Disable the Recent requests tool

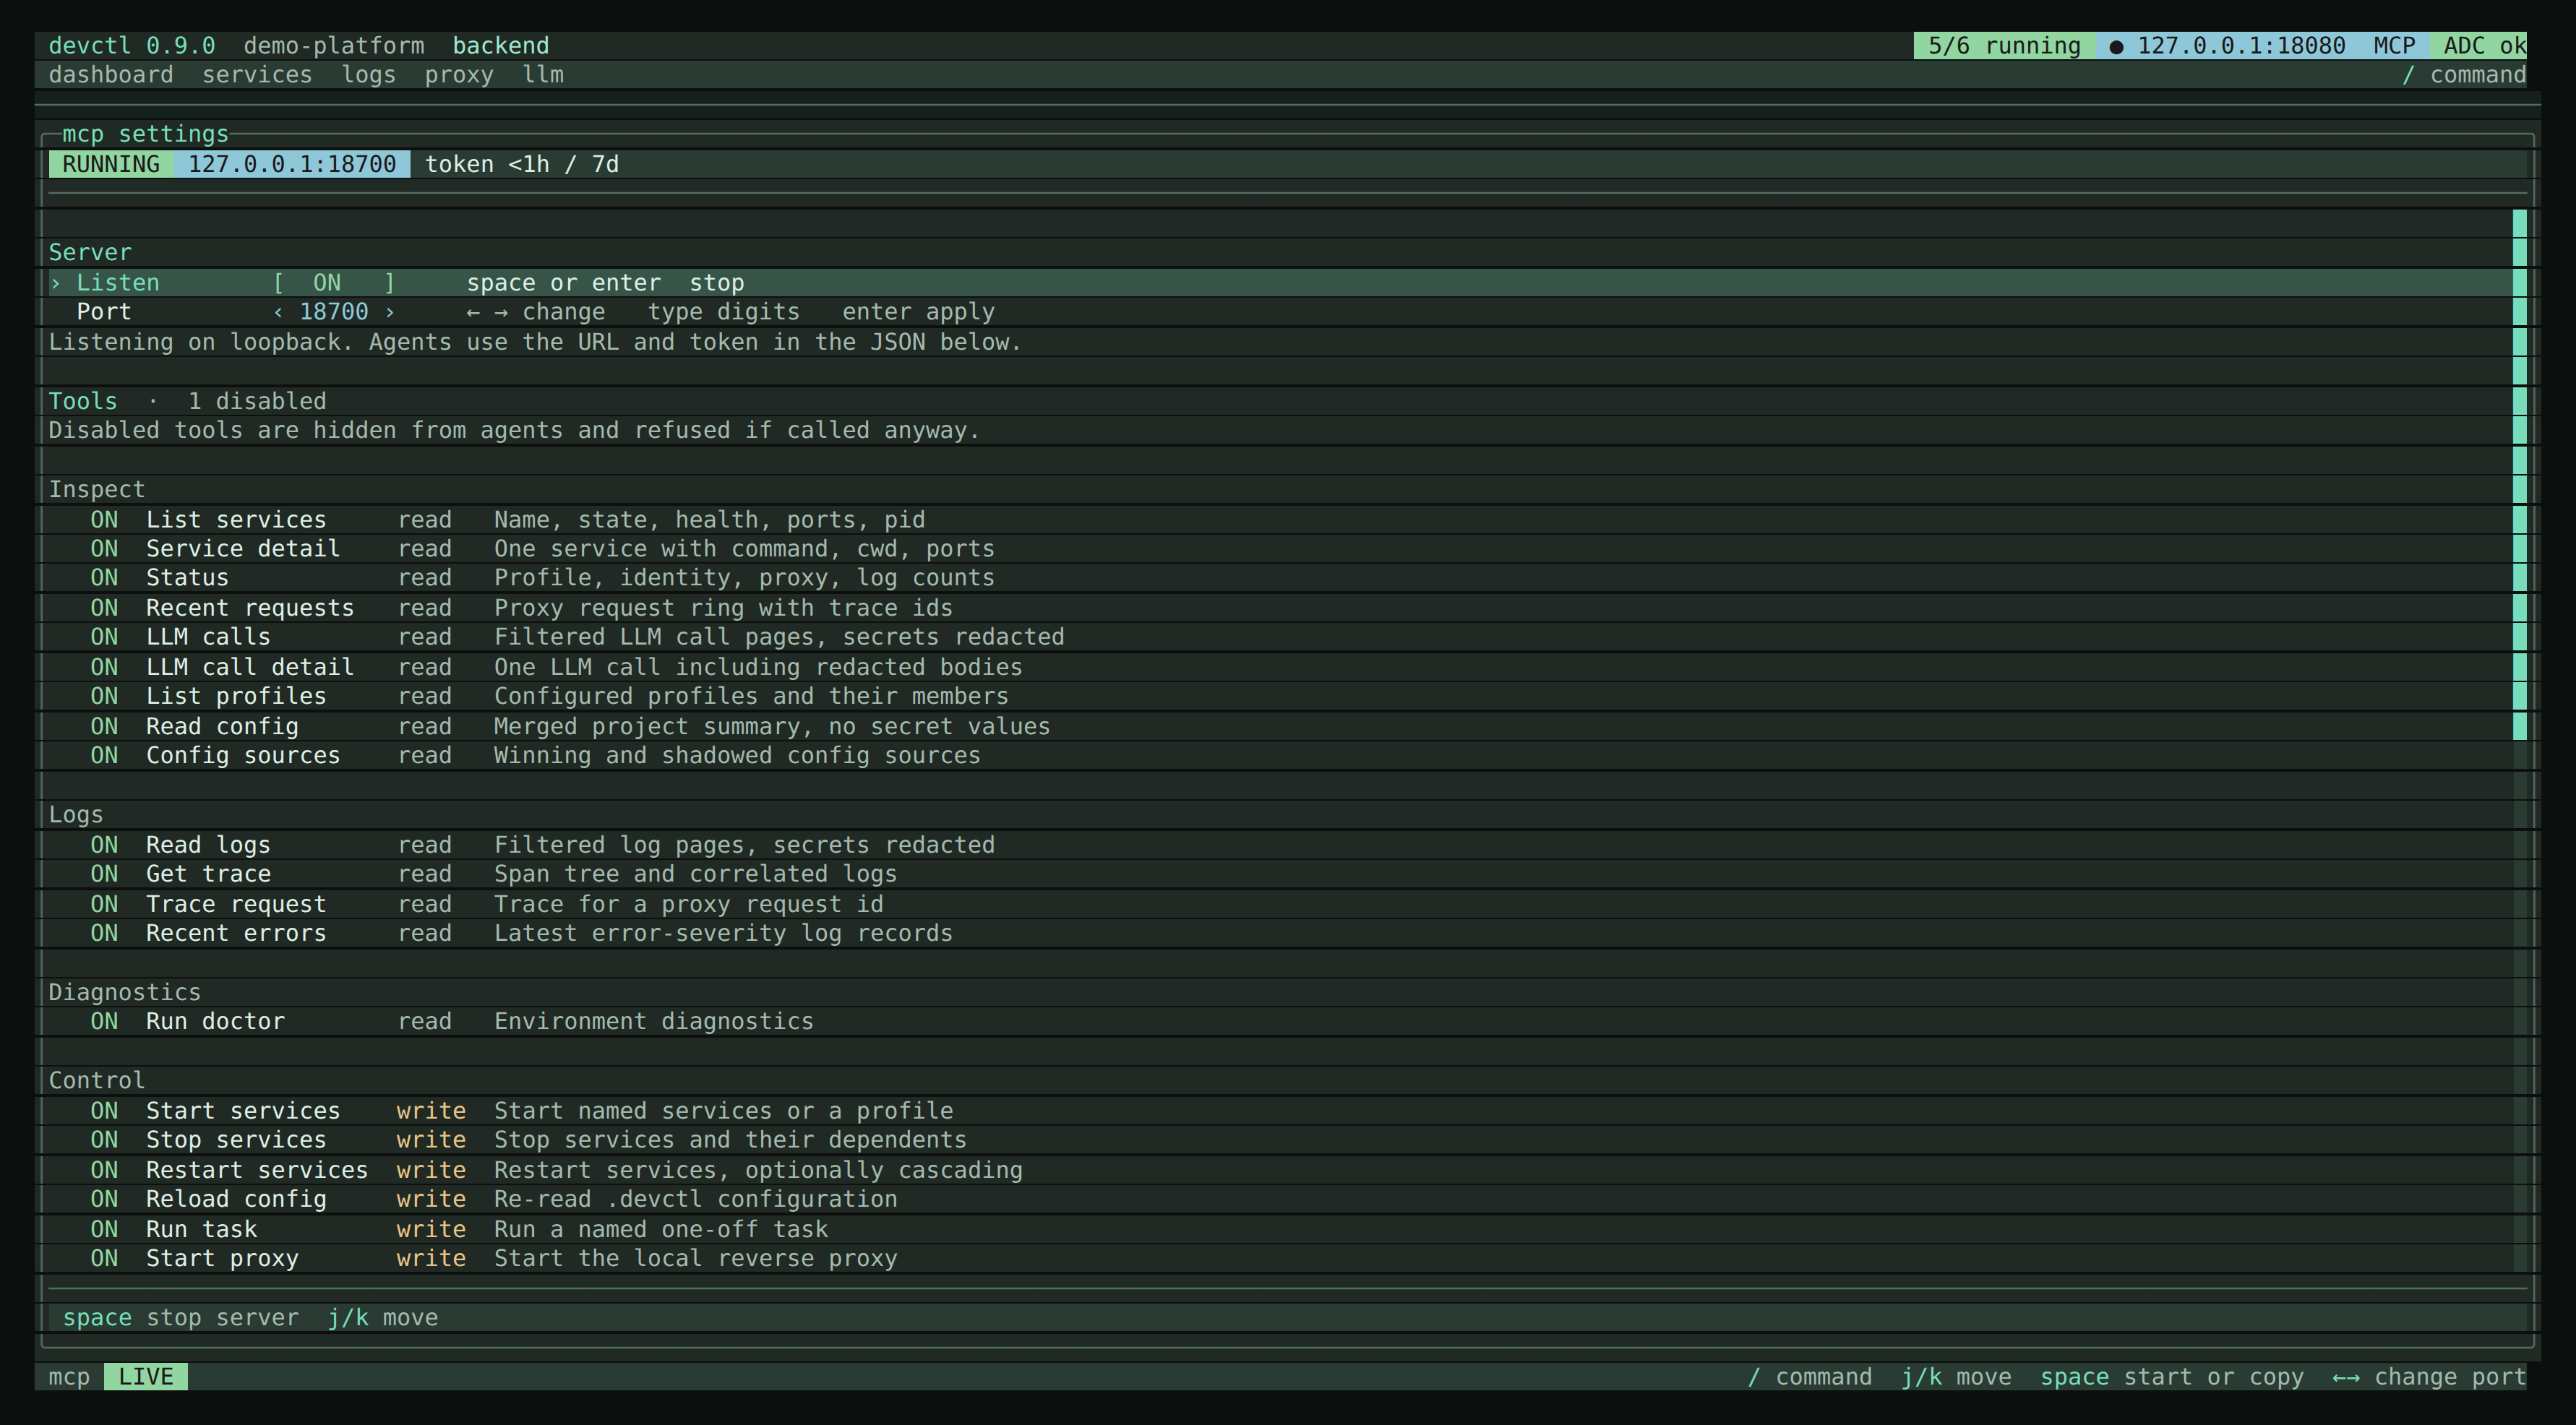[x=104, y=608]
